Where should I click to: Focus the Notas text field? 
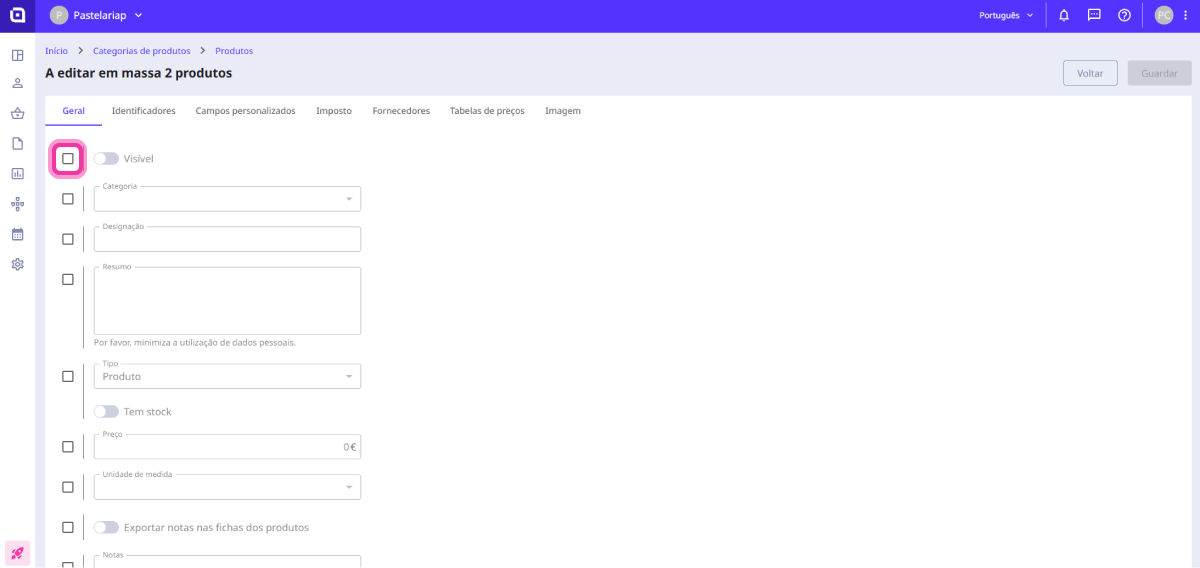point(227,561)
